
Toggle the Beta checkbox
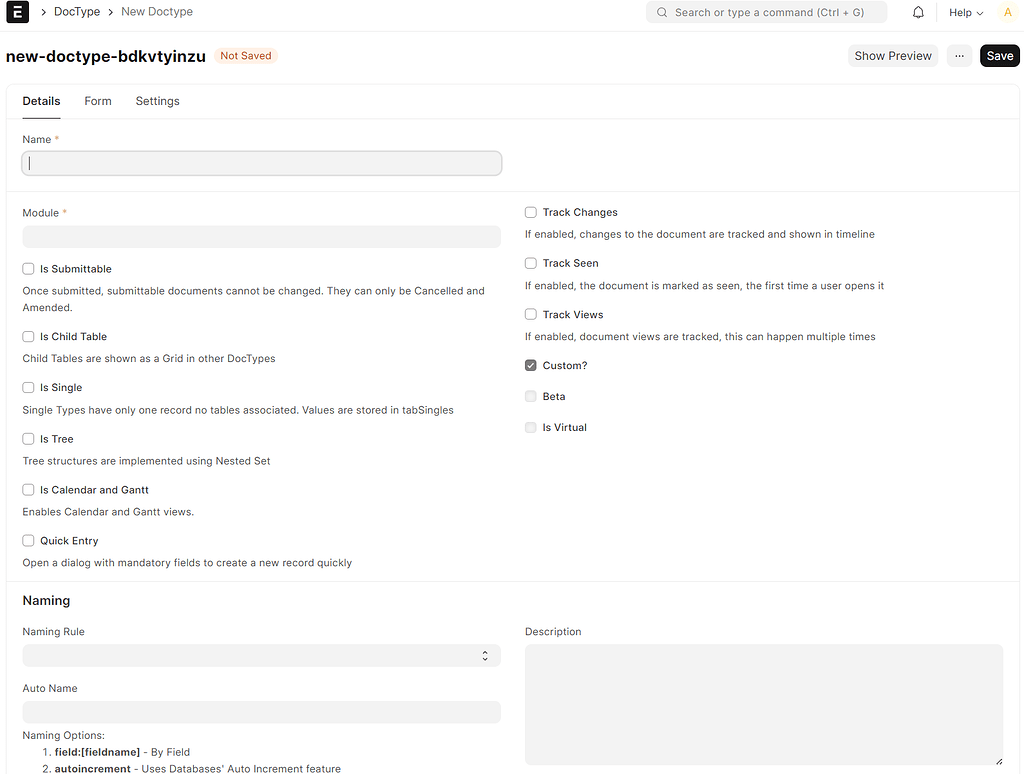(531, 396)
